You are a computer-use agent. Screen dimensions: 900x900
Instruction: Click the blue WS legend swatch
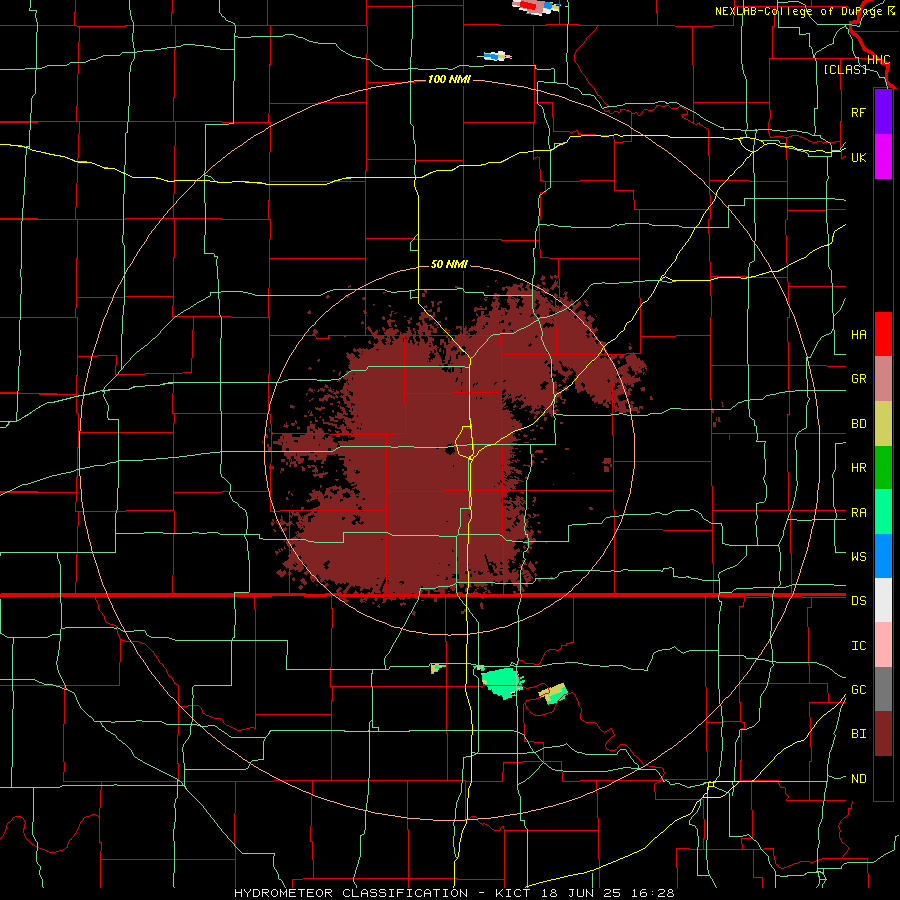(883, 556)
